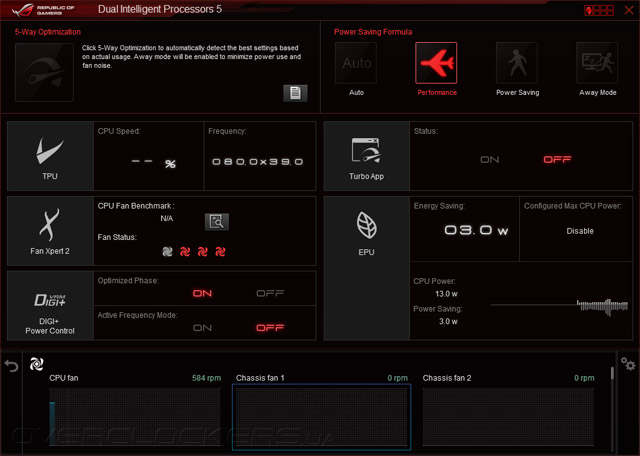Image resolution: width=640 pixels, height=456 pixels.
Task: Click the Power Saving 3.0 w reading
Action: coord(448,322)
